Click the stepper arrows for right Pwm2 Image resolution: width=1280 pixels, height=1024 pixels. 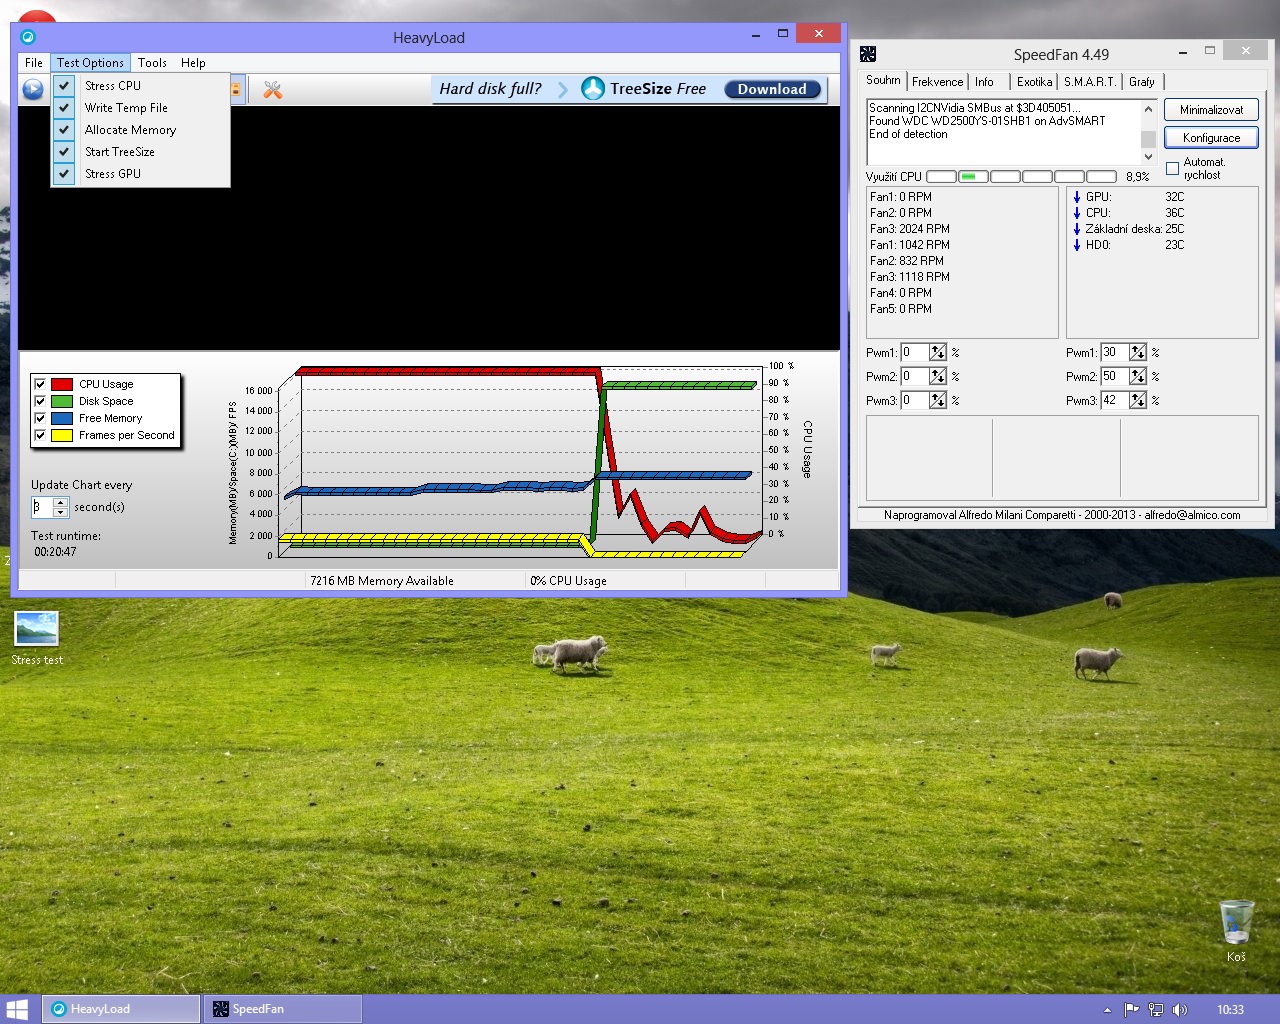[x=1138, y=376]
